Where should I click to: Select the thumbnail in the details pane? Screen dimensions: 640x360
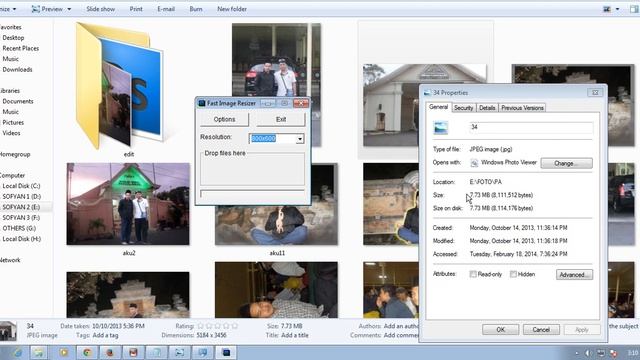pos(8,330)
